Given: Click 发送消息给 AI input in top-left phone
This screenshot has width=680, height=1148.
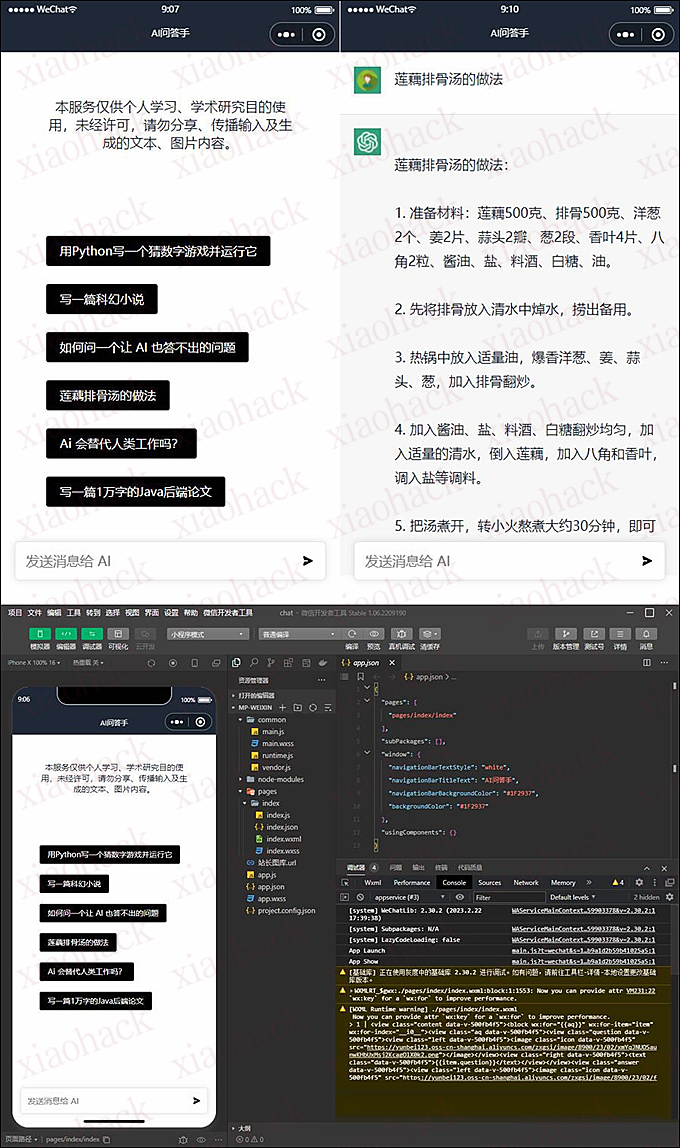Looking at the screenshot, I should coord(170,561).
